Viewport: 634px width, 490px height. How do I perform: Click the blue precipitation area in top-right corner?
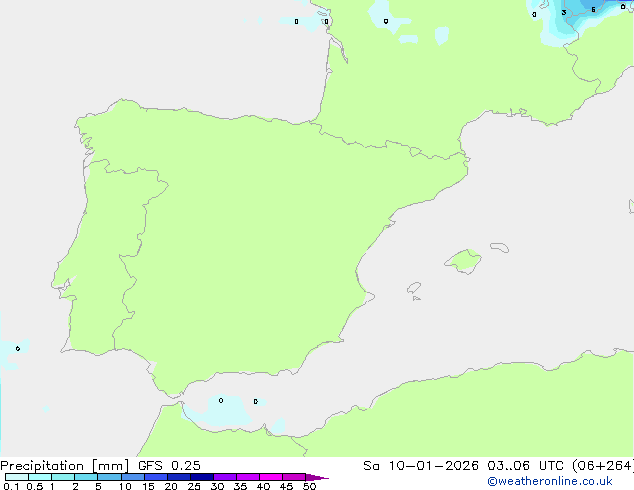click(x=578, y=14)
